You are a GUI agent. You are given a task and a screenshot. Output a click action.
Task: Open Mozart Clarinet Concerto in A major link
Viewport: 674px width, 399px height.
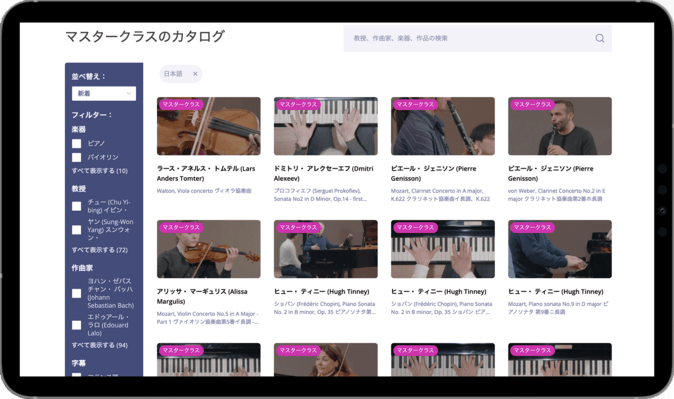click(x=440, y=195)
